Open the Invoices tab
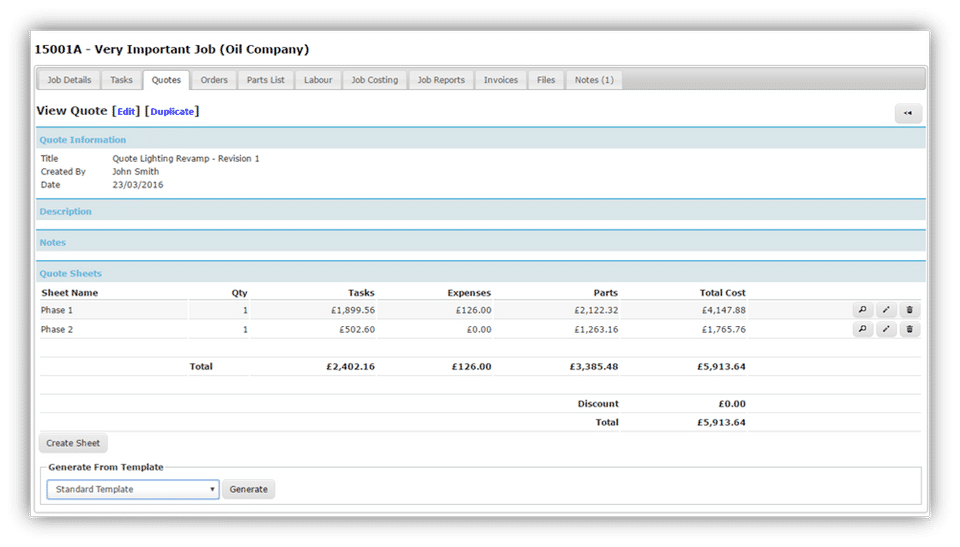Image resolution: width=960 pixels, height=547 pixels. tap(501, 80)
